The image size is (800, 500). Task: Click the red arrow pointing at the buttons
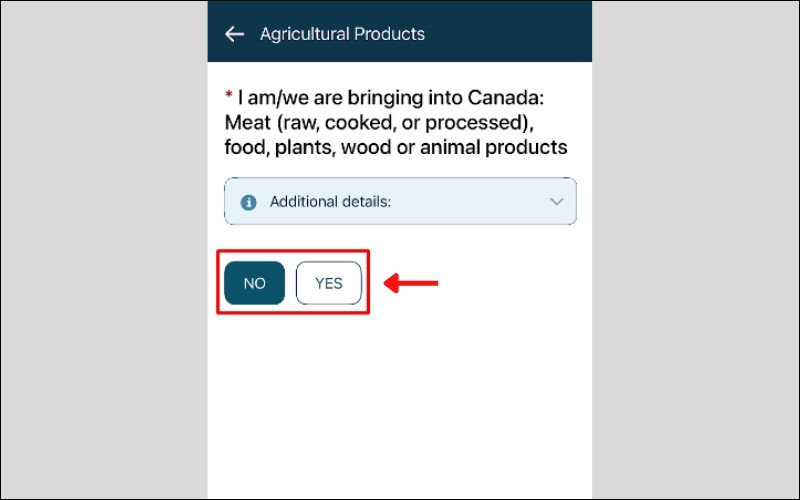point(412,284)
